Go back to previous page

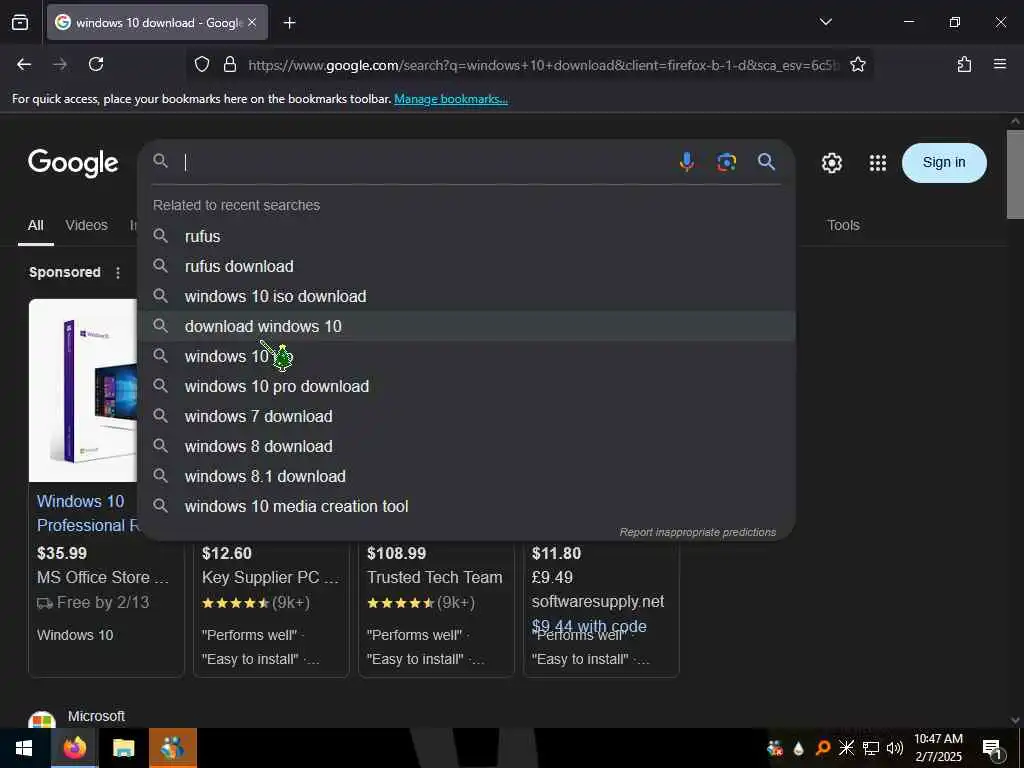click(x=24, y=64)
